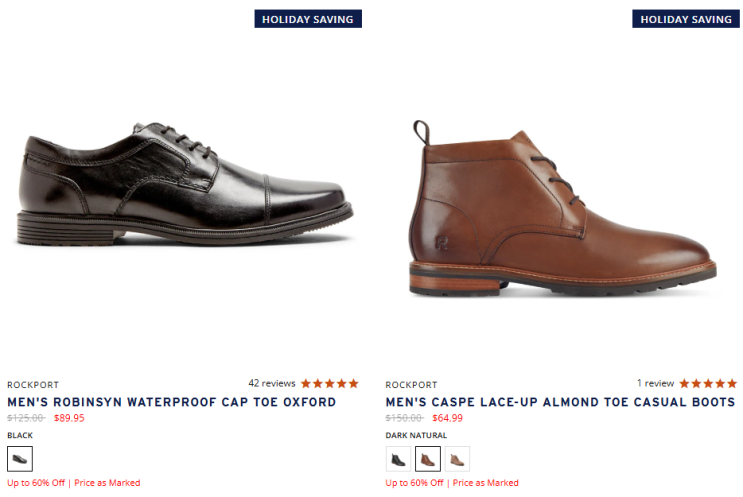
Task: Select the dark natural brown Caspe swatch
Action: [x=428, y=459]
